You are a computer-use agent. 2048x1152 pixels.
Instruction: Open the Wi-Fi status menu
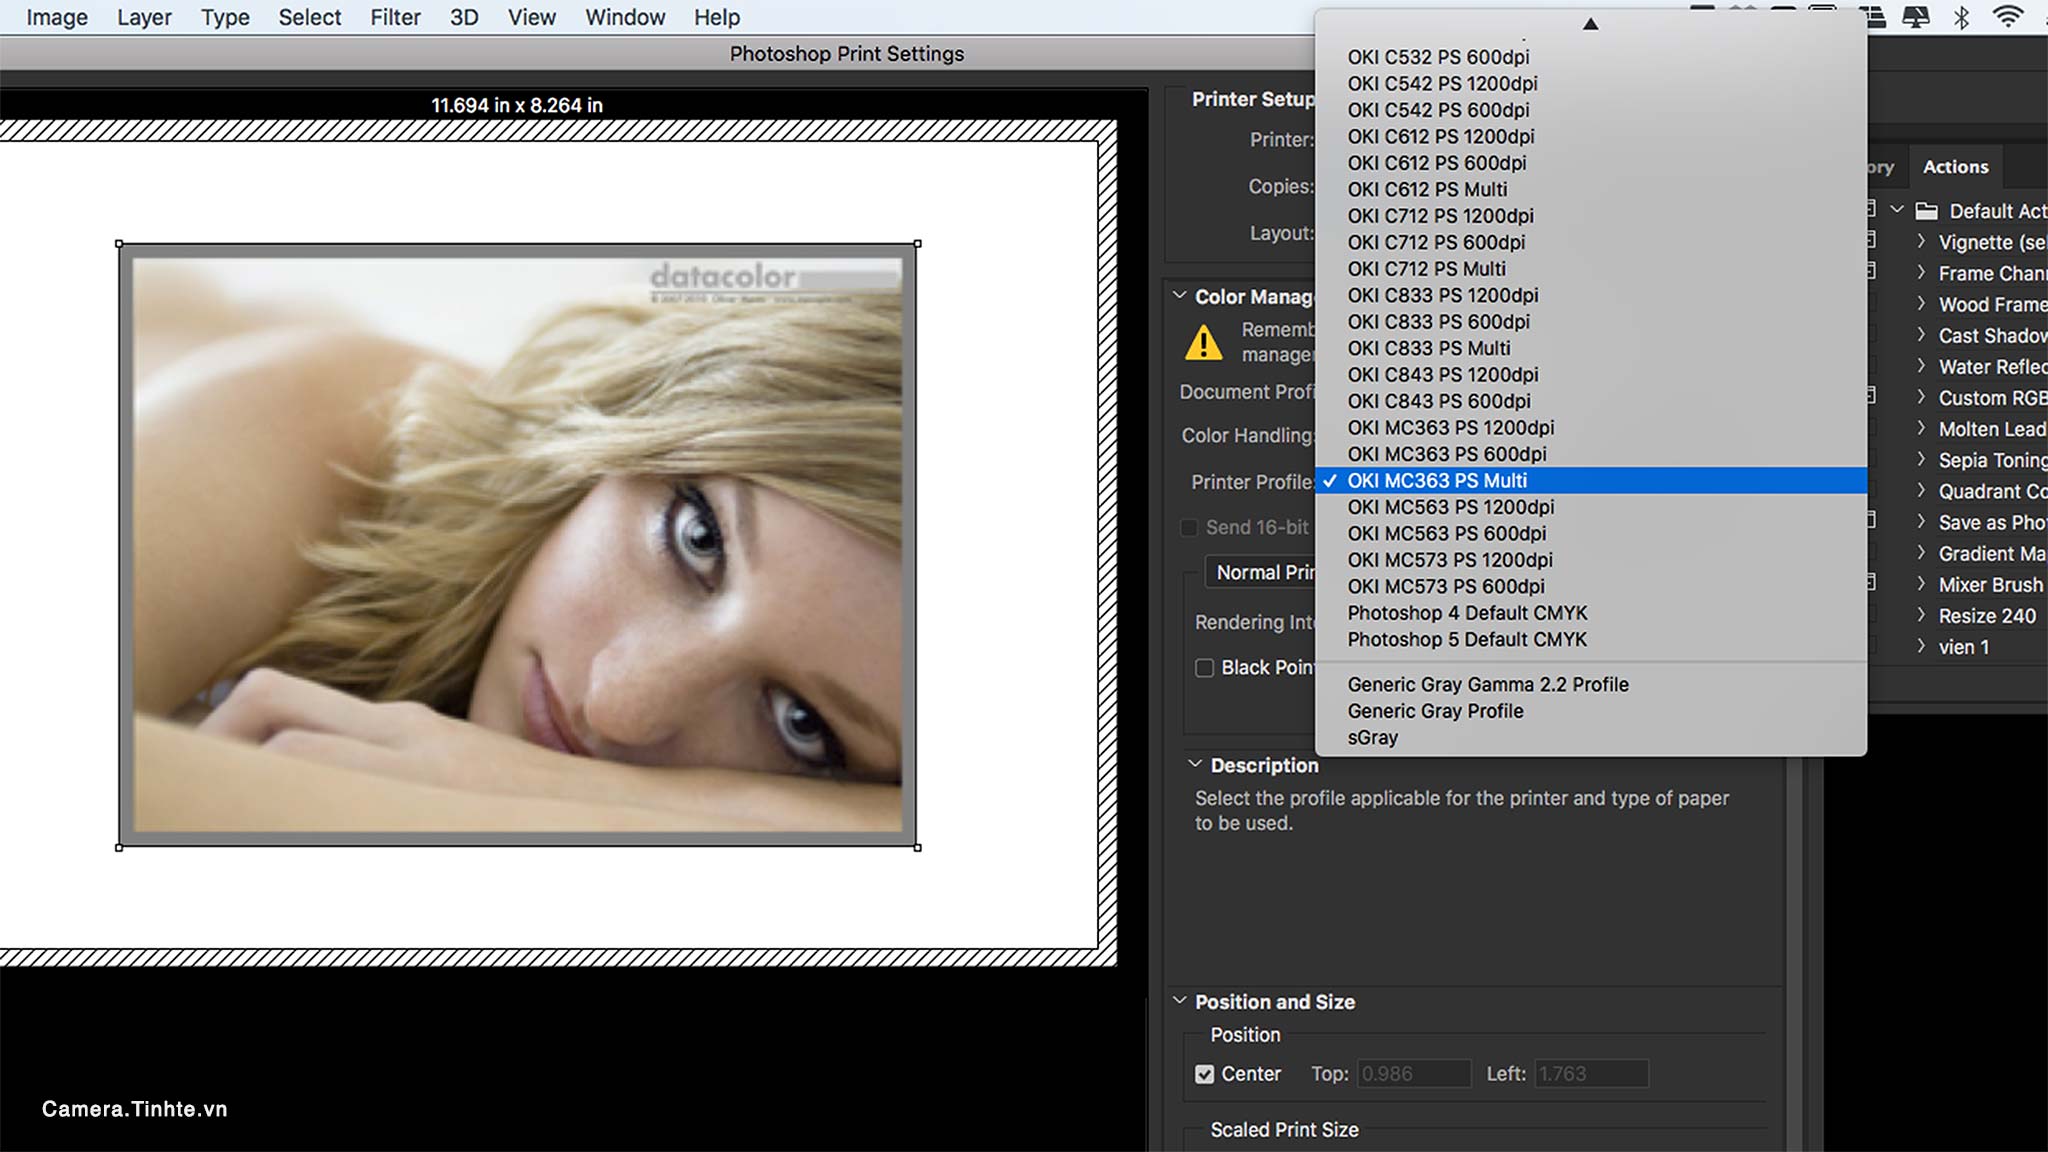click(2008, 16)
